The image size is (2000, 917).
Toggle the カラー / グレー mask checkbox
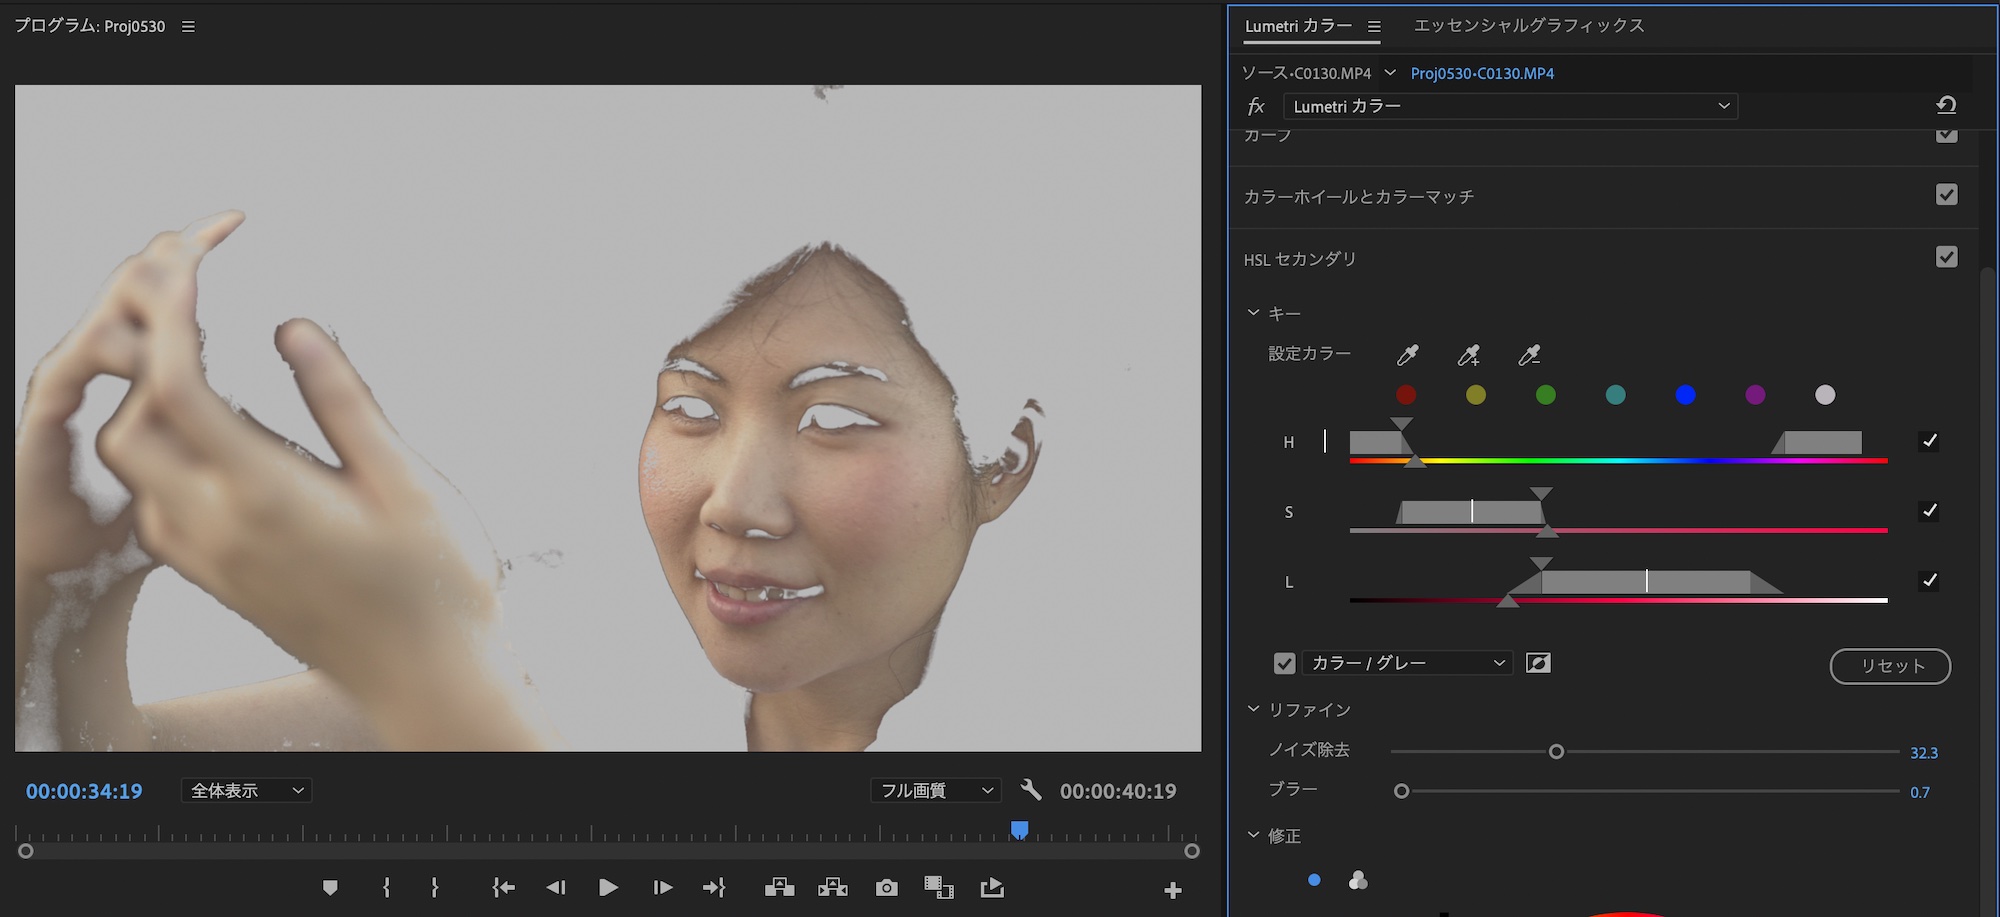point(1285,663)
